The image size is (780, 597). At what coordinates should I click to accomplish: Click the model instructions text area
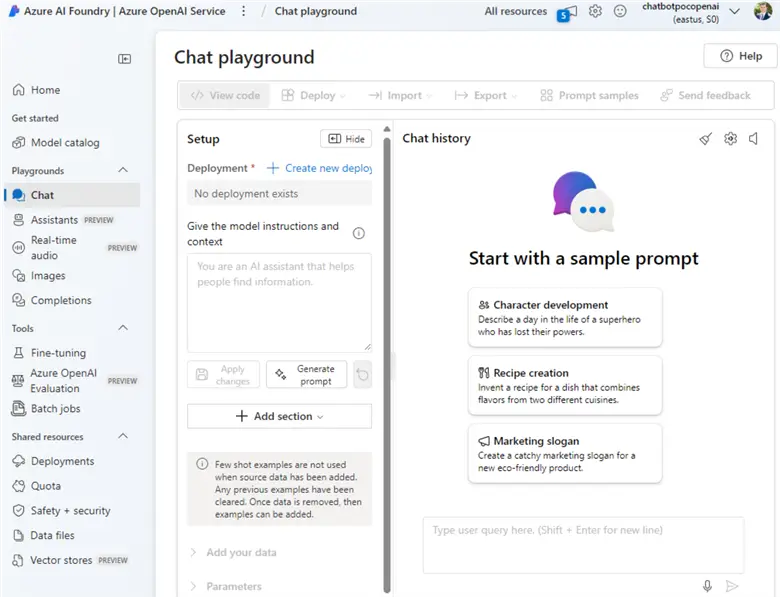[x=279, y=303]
